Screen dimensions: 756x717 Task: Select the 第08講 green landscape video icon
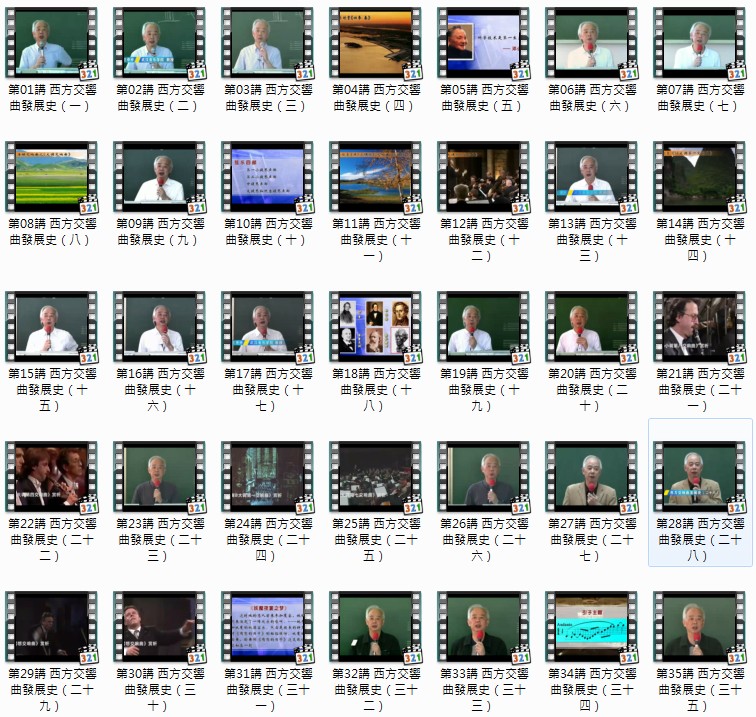click(51, 177)
